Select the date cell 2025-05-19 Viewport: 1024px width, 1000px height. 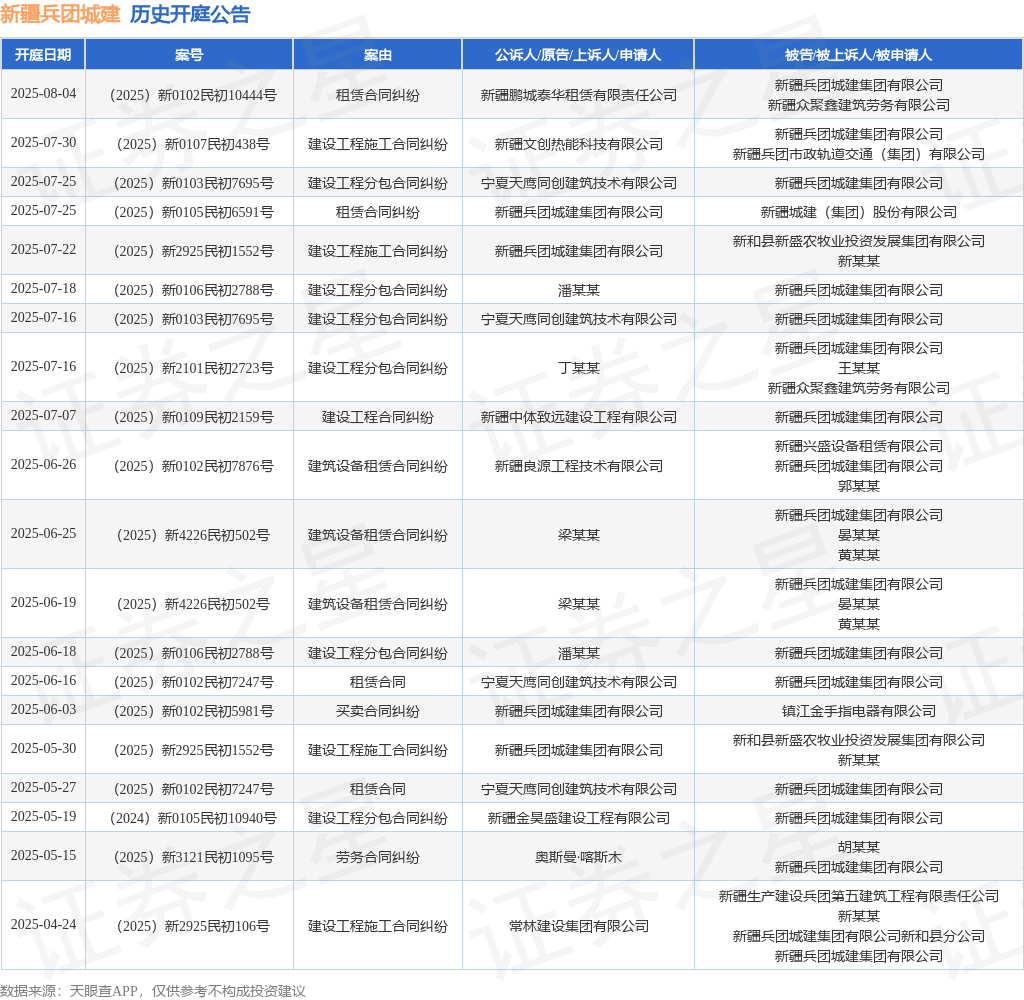43,817
